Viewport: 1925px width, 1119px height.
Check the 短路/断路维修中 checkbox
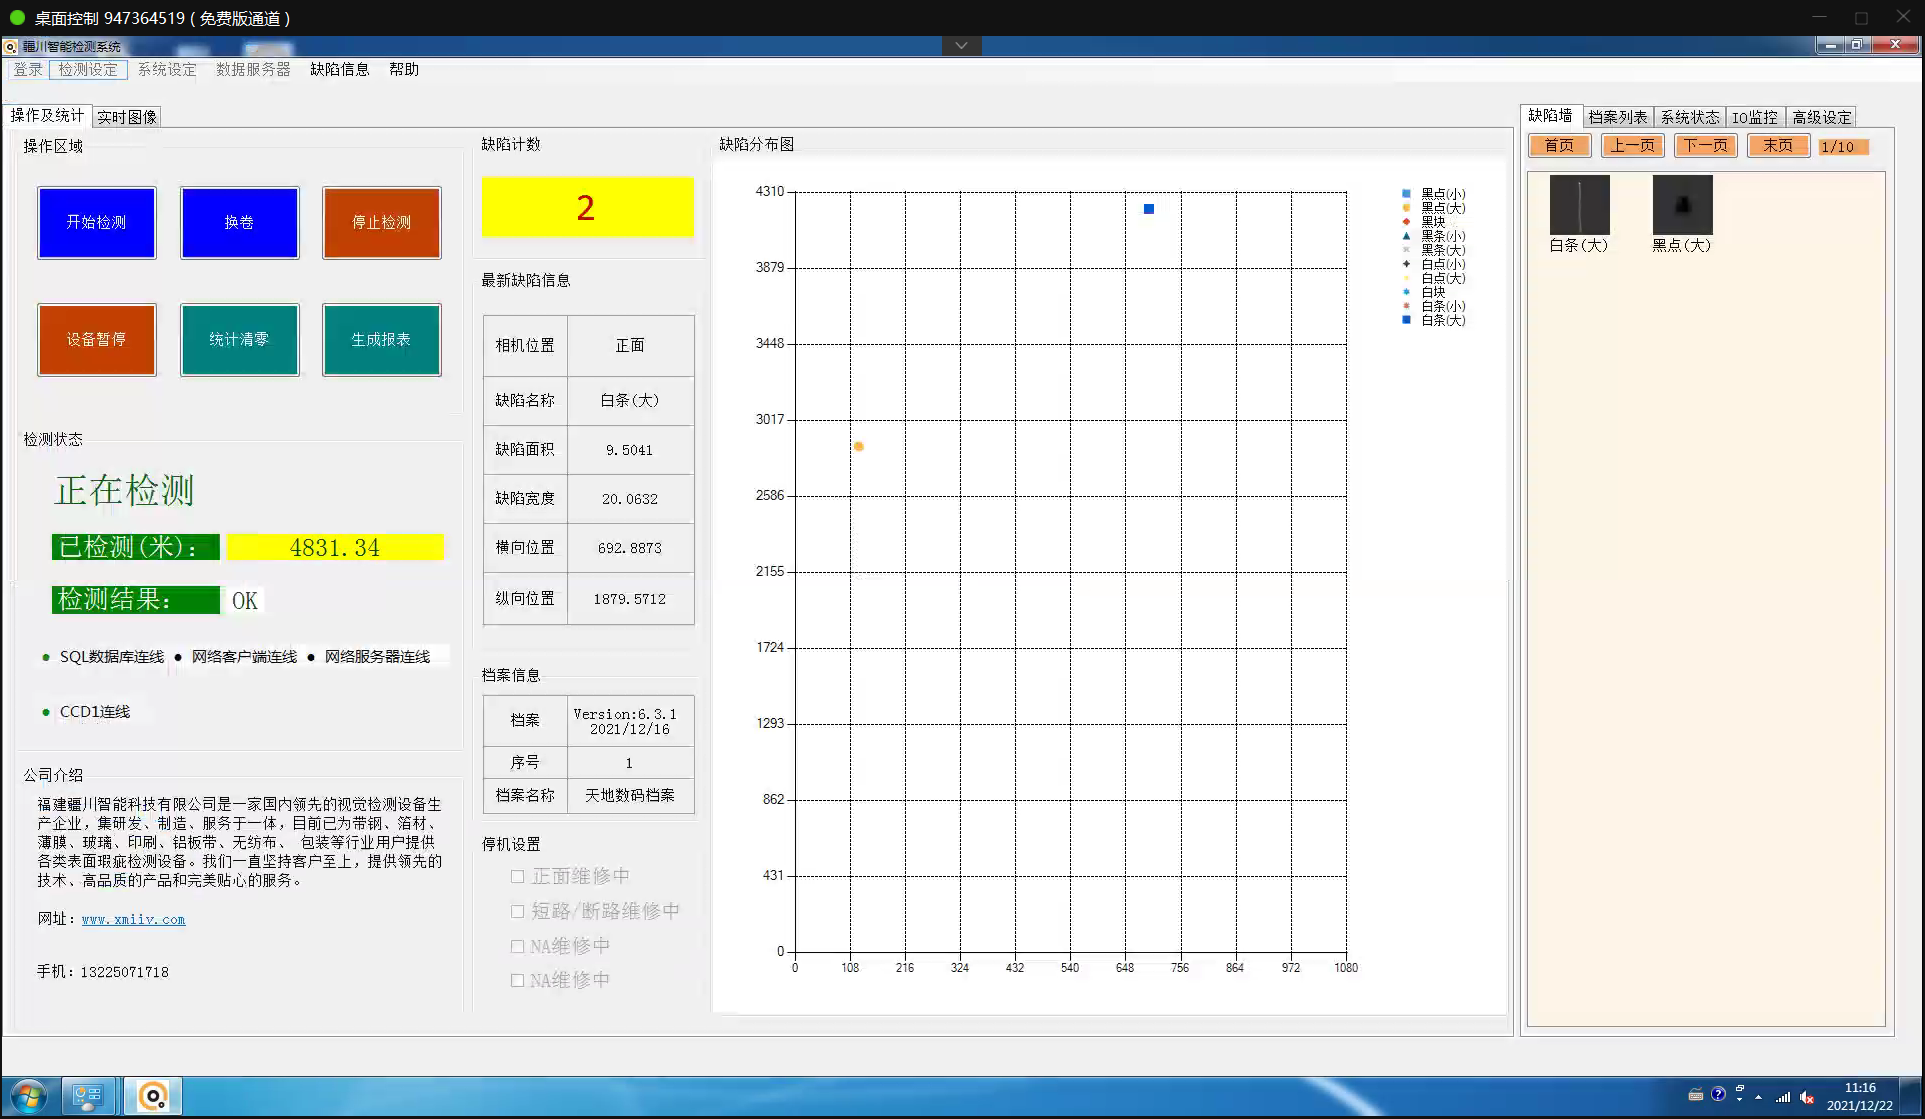click(x=517, y=911)
